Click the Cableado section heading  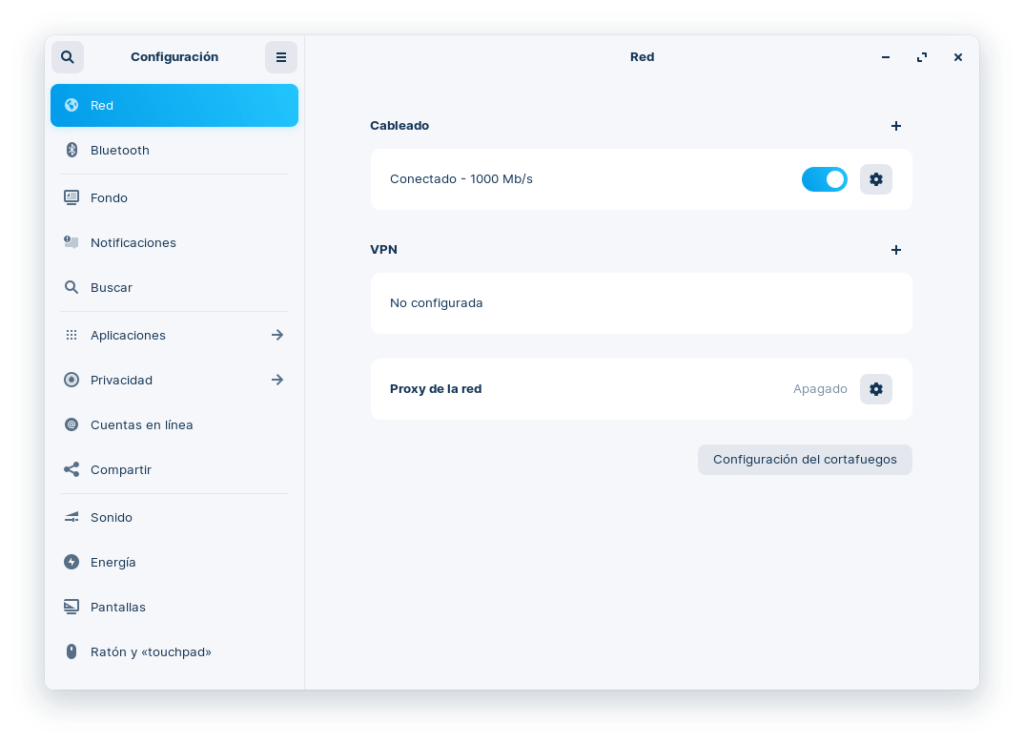click(x=400, y=125)
